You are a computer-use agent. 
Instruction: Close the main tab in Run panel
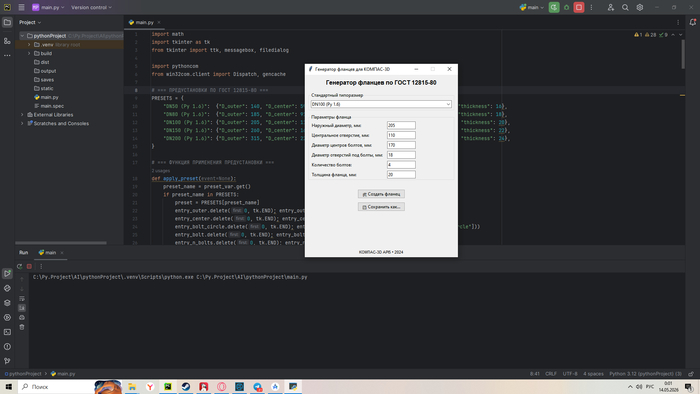point(62,253)
